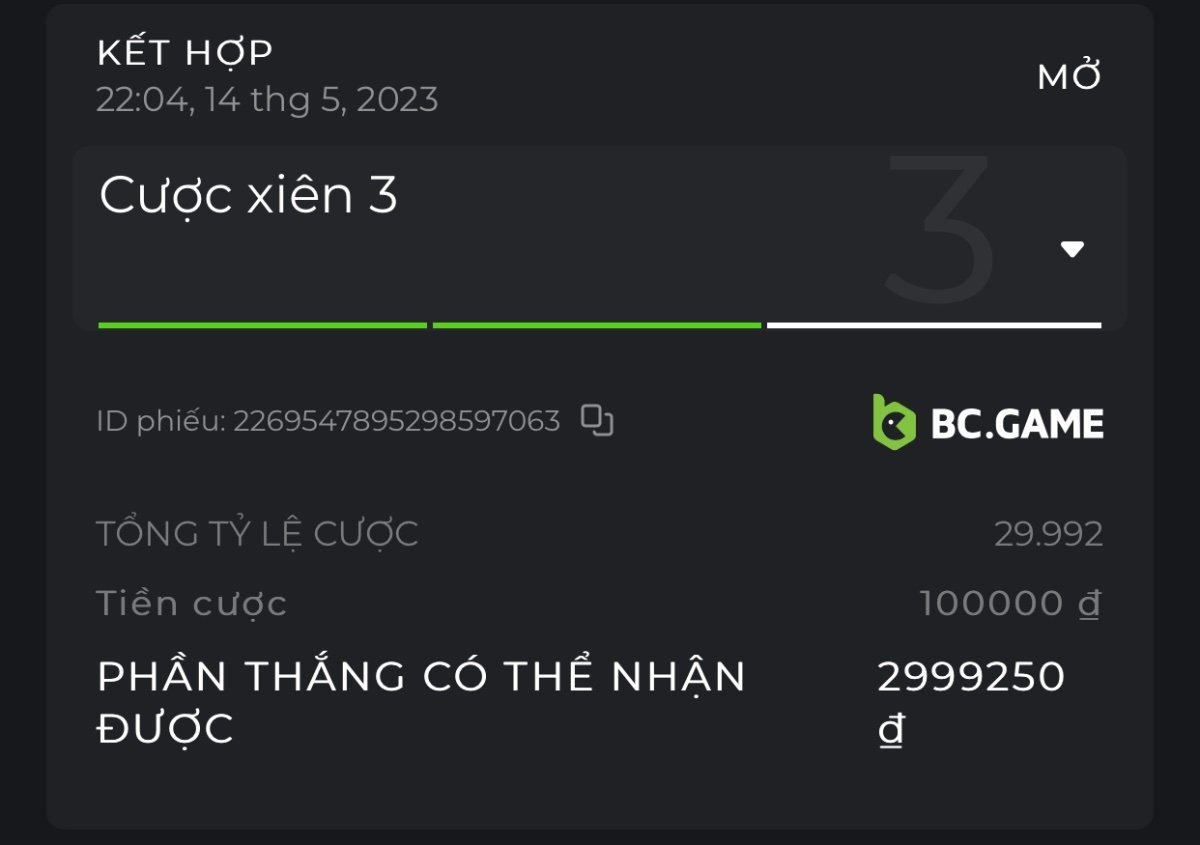The image size is (1200, 845).
Task: Tap the MỞ status label
Action: point(1070,77)
